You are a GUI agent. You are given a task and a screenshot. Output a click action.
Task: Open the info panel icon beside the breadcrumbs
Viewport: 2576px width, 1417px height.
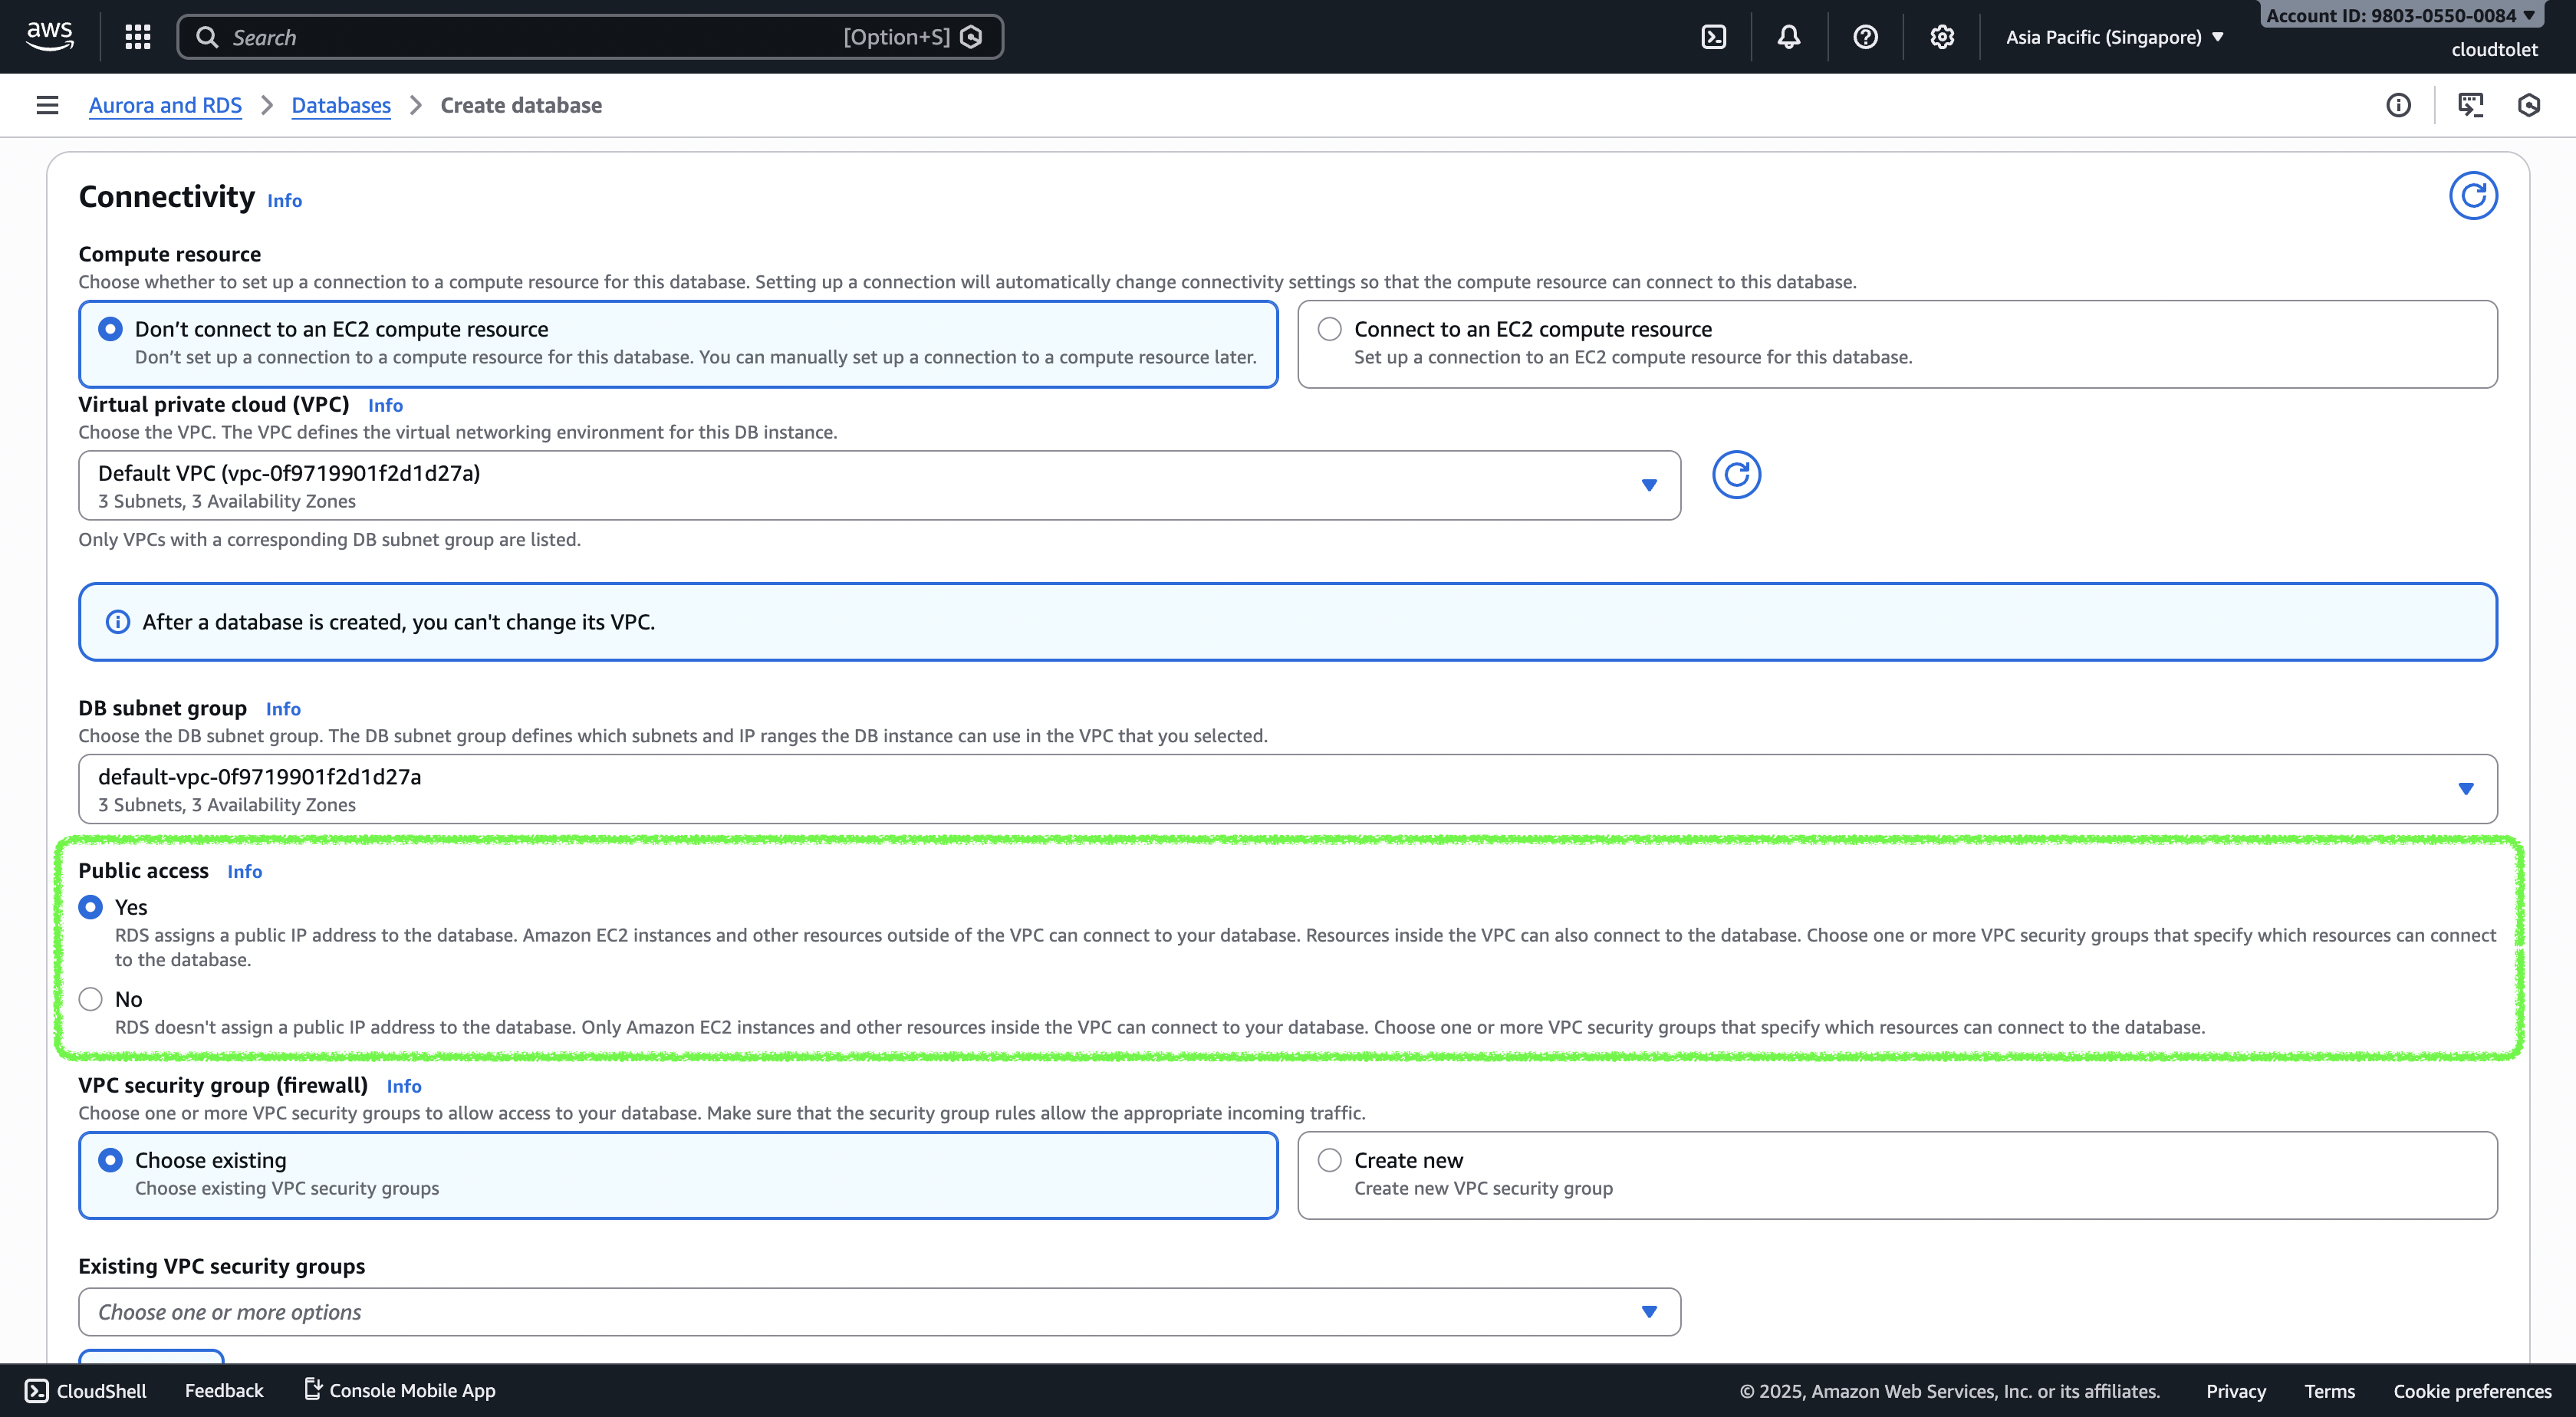click(x=2398, y=105)
